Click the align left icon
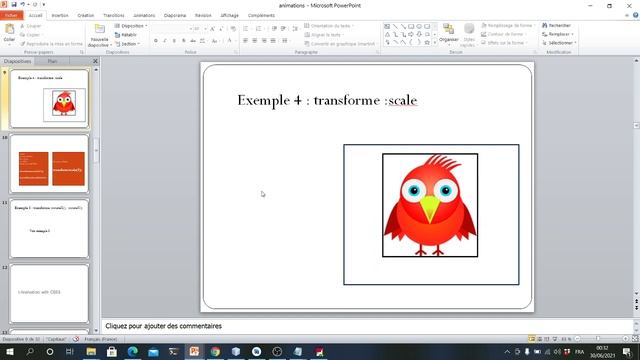The width and height of the screenshot is (640, 360). [245, 41]
